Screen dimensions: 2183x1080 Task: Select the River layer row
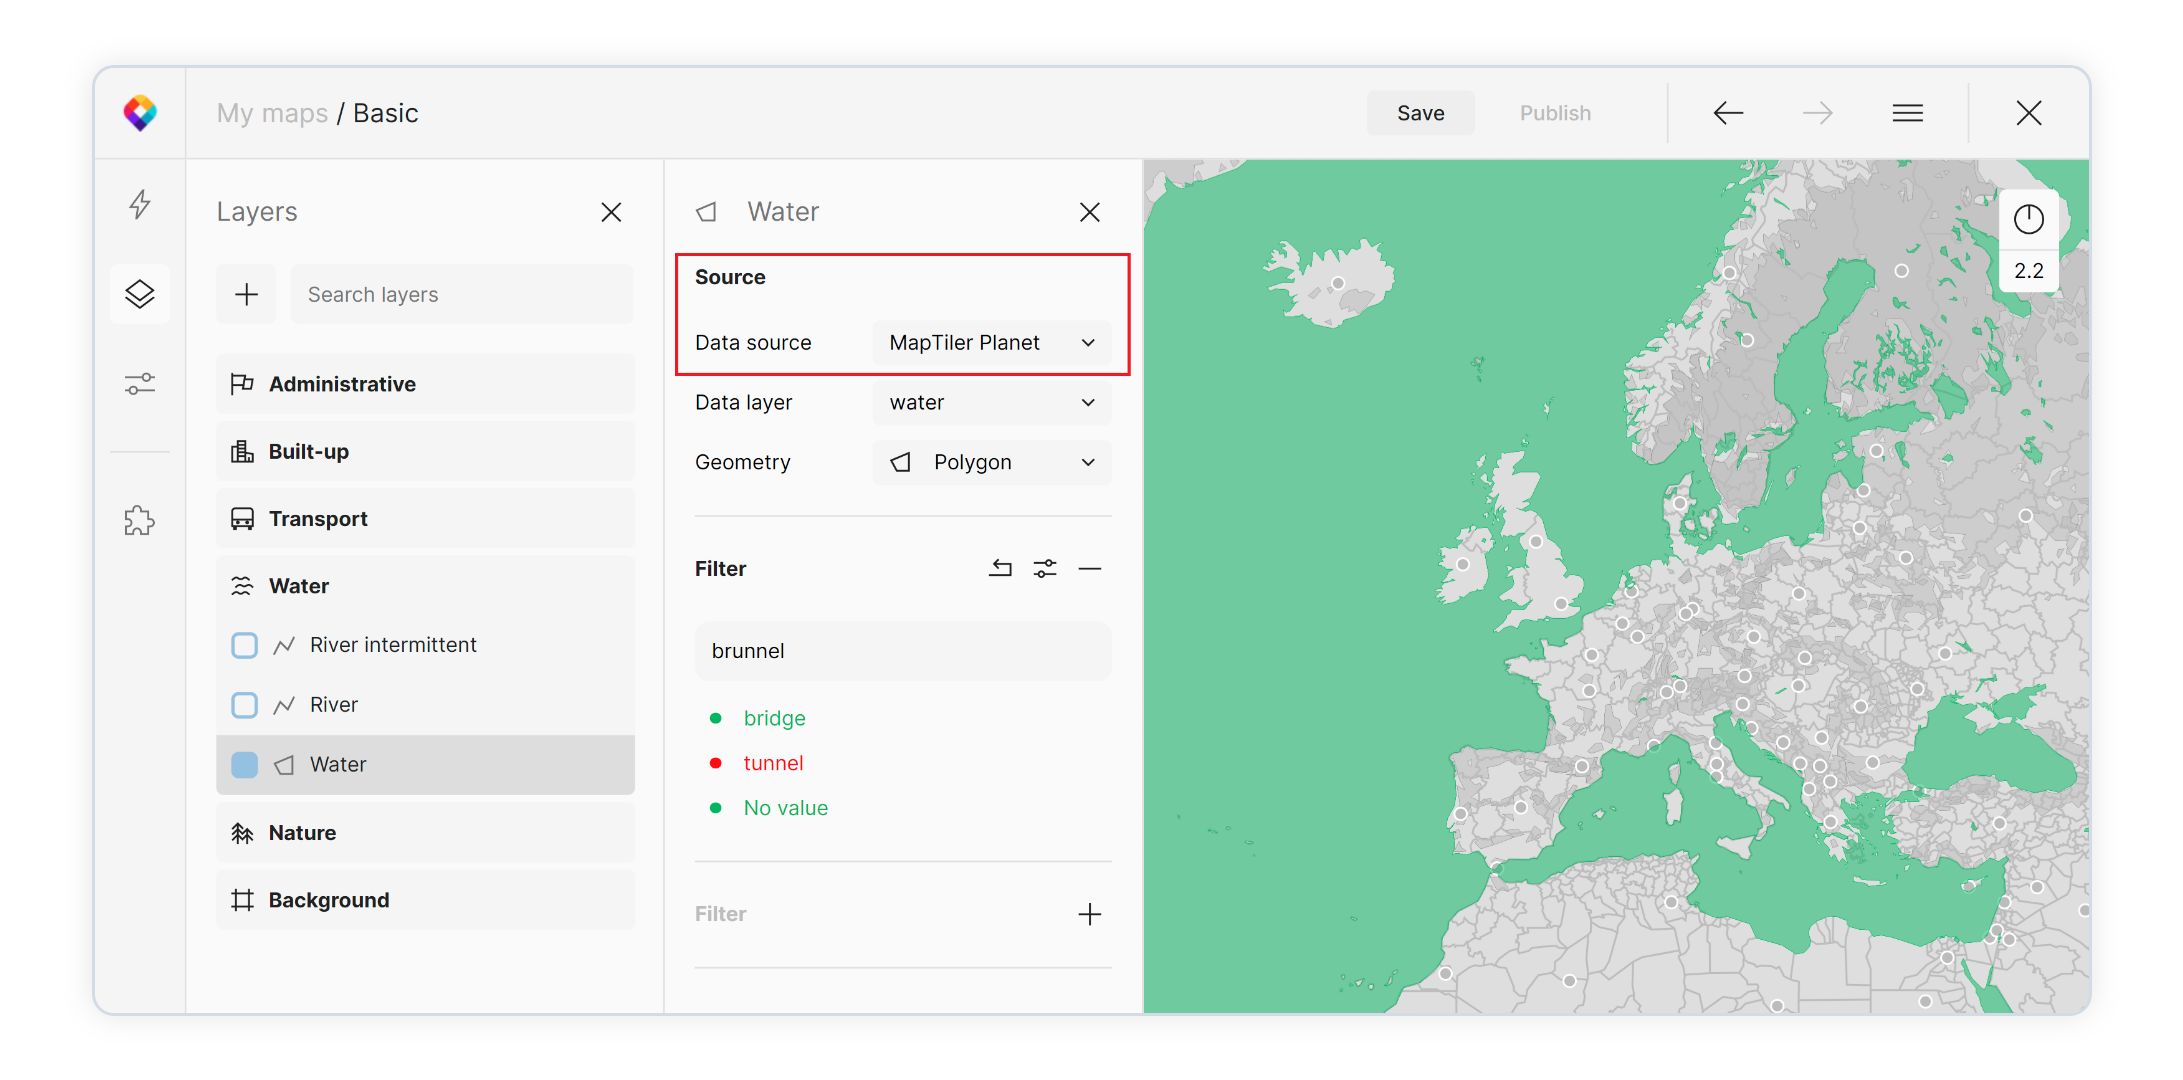pos(425,705)
